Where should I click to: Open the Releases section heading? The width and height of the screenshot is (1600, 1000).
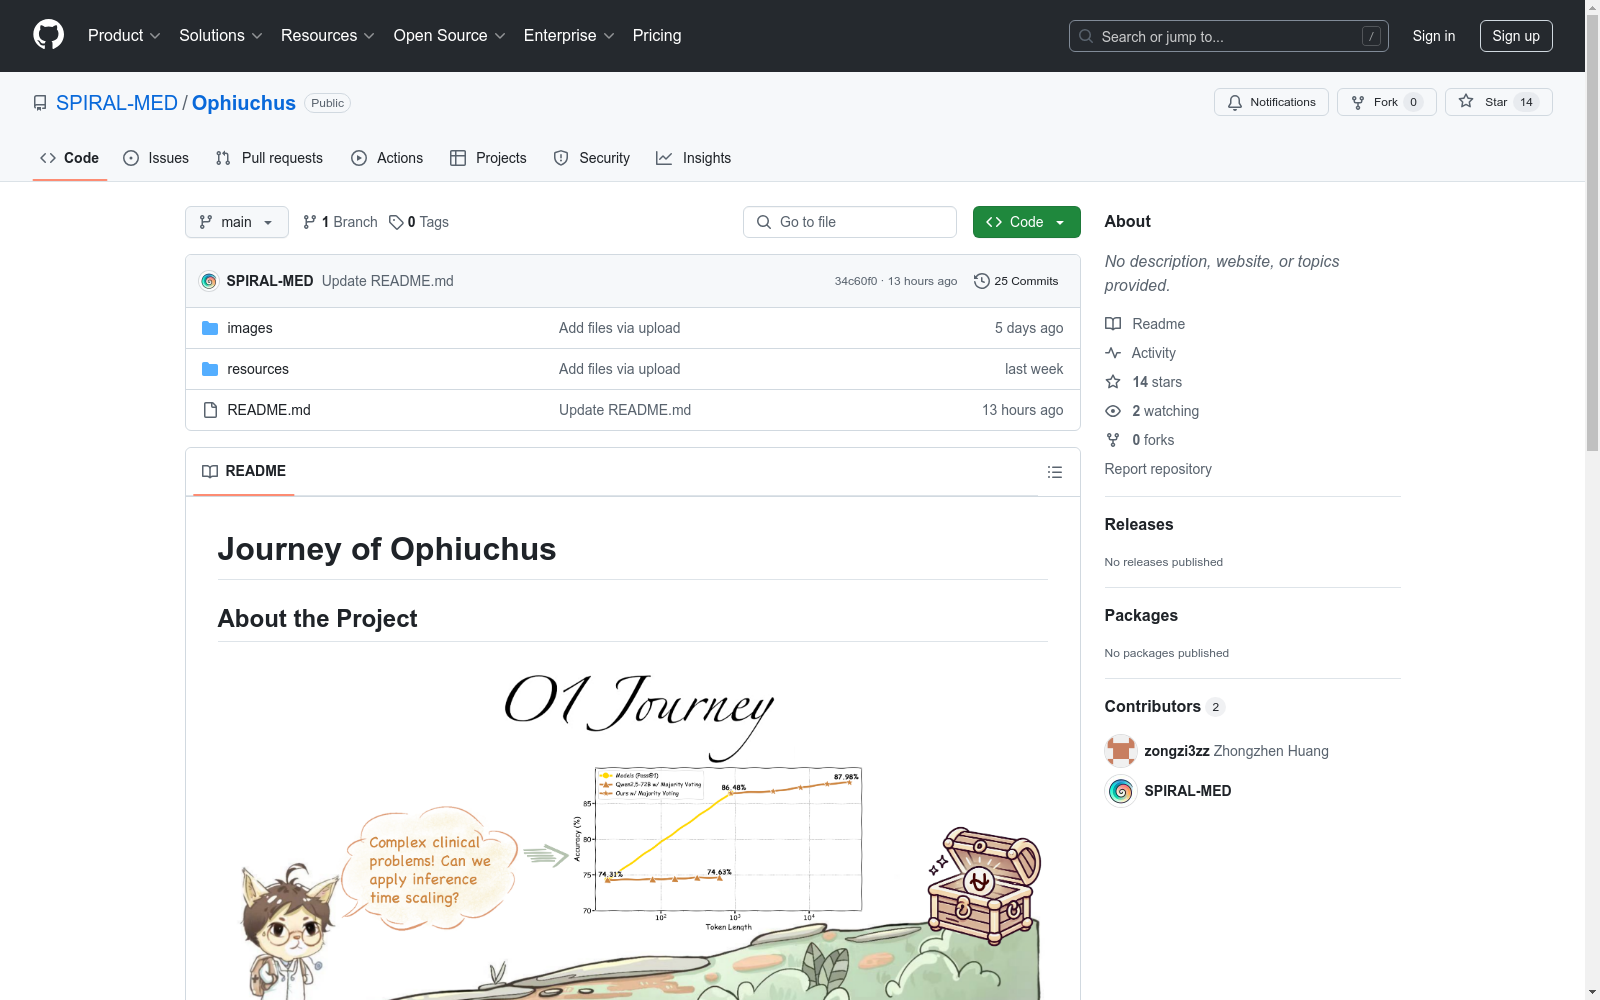[x=1139, y=524]
